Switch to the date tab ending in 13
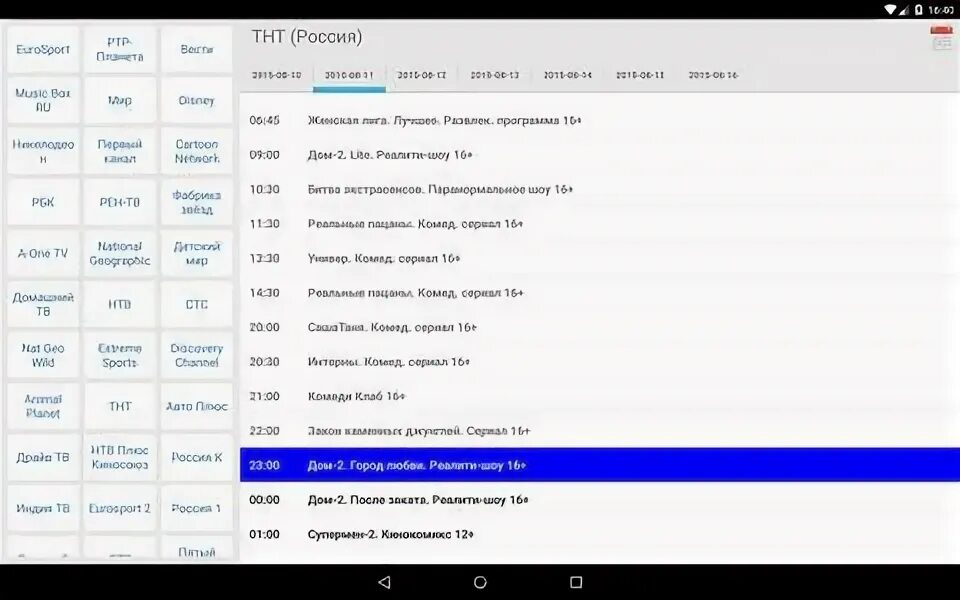 click(x=495, y=75)
